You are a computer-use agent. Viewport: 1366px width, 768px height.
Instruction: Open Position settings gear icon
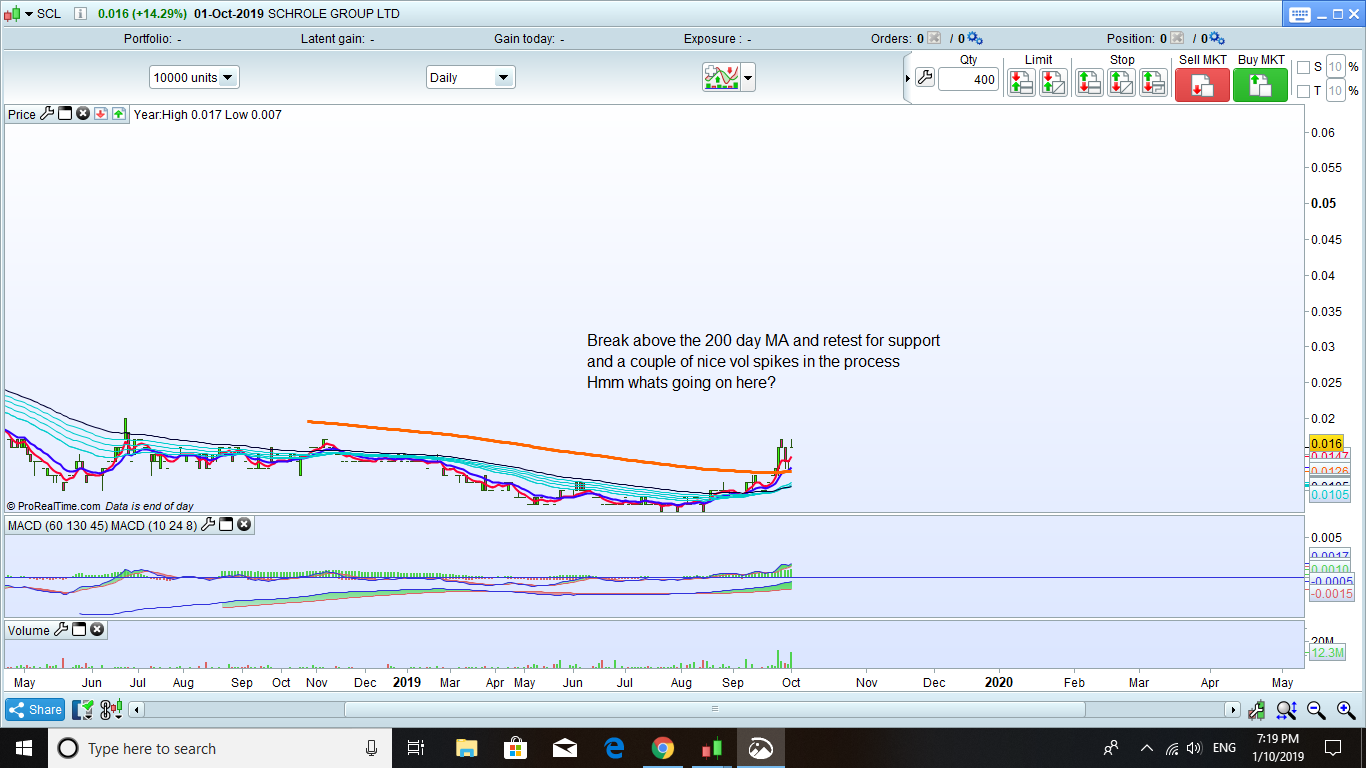[x=1216, y=38]
